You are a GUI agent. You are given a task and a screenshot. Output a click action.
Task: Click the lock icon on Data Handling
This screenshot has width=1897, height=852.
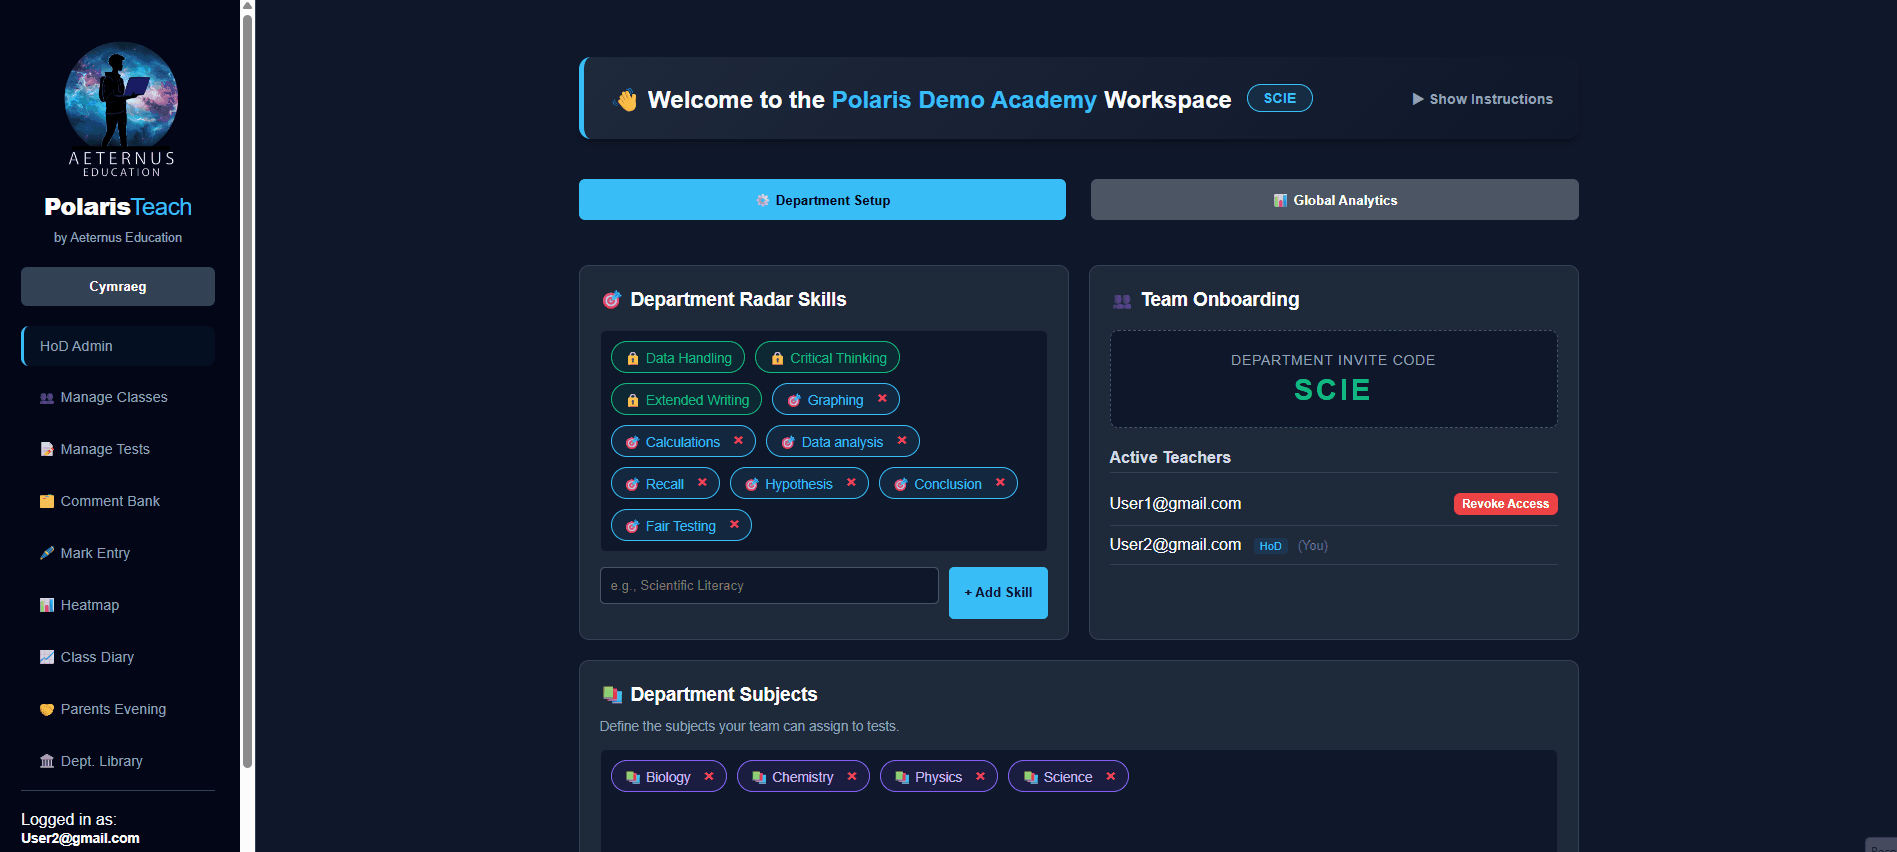(x=632, y=358)
